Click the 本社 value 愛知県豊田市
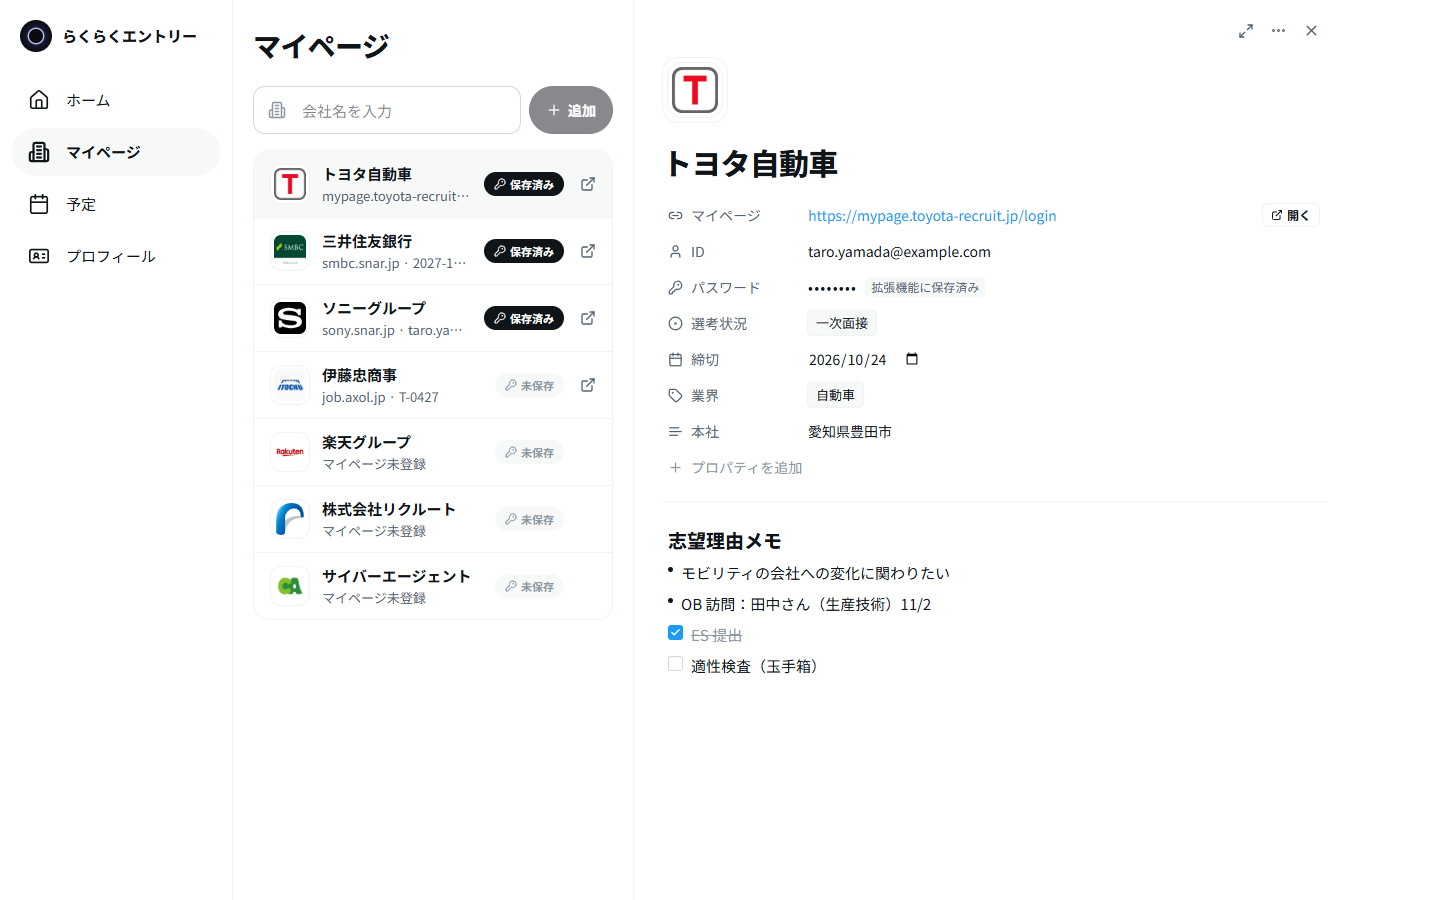 click(850, 432)
